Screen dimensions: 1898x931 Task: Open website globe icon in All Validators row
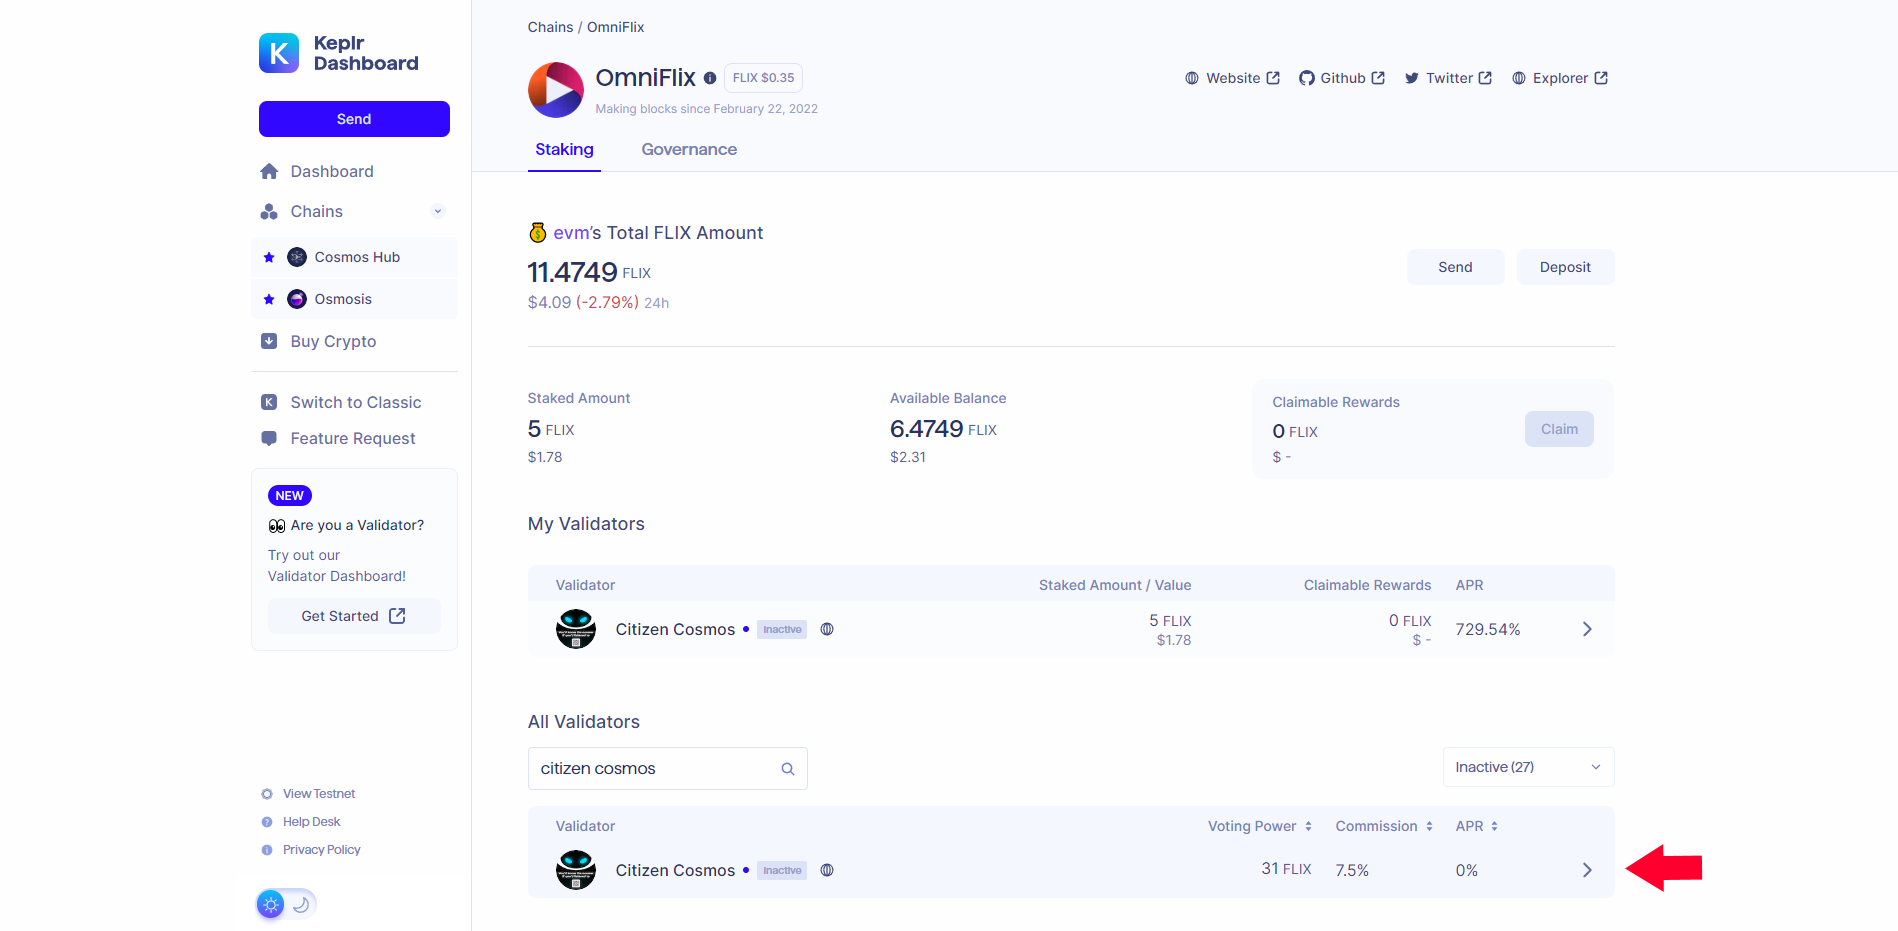click(x=827, y=870)
